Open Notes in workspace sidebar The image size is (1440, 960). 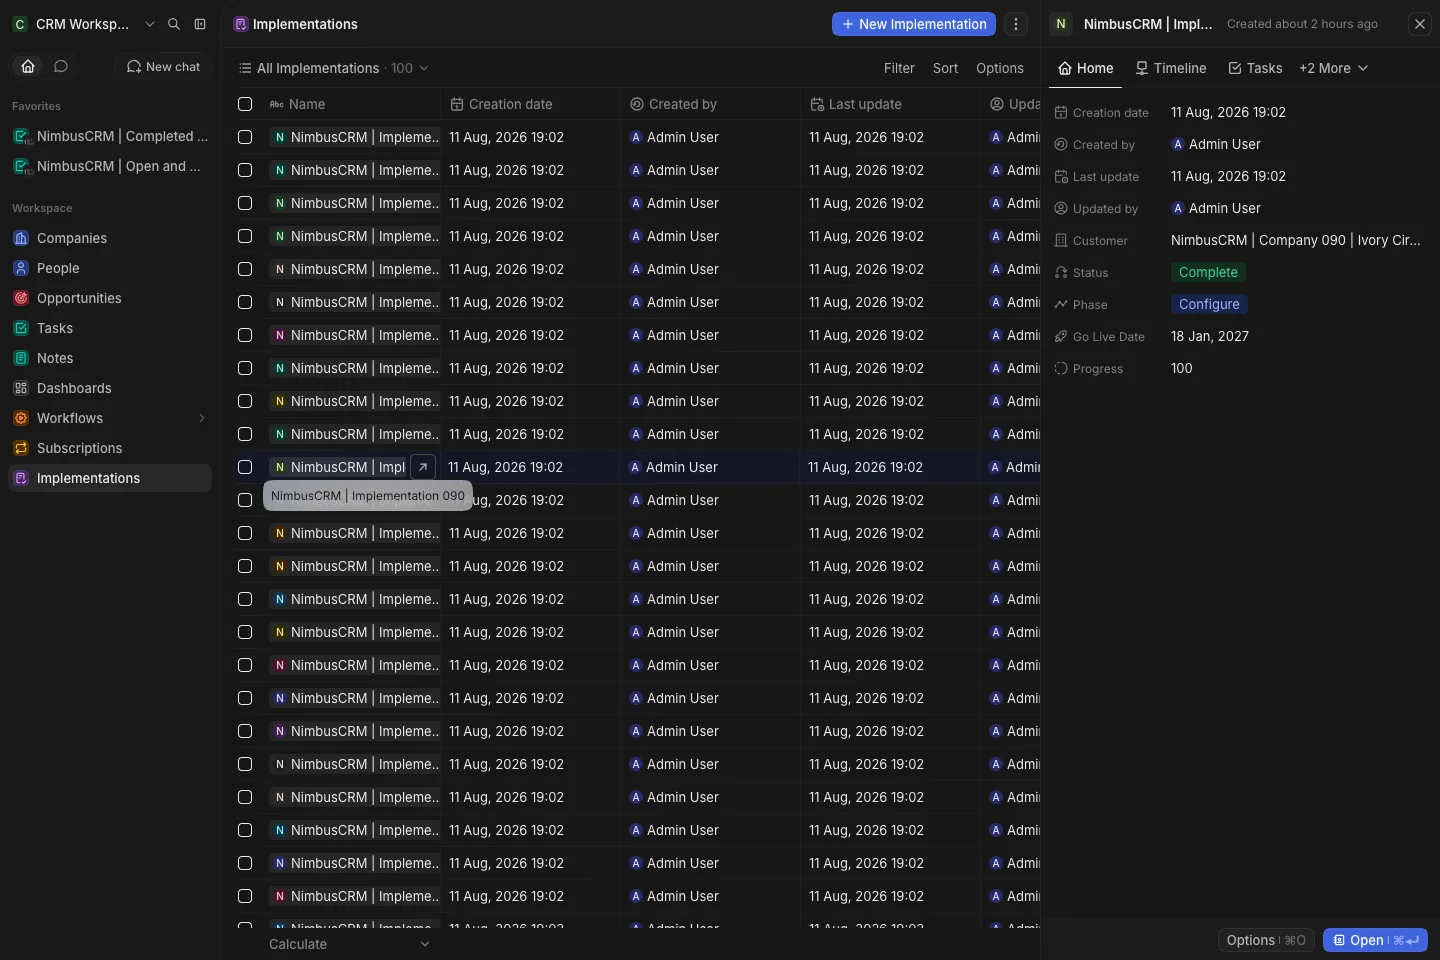point(110,358)
